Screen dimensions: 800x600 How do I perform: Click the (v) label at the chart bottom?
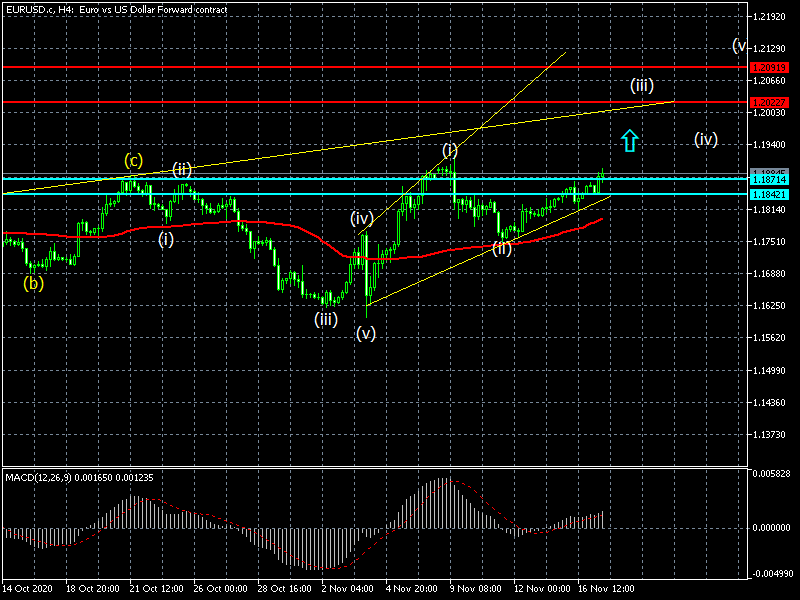point(366,335)
